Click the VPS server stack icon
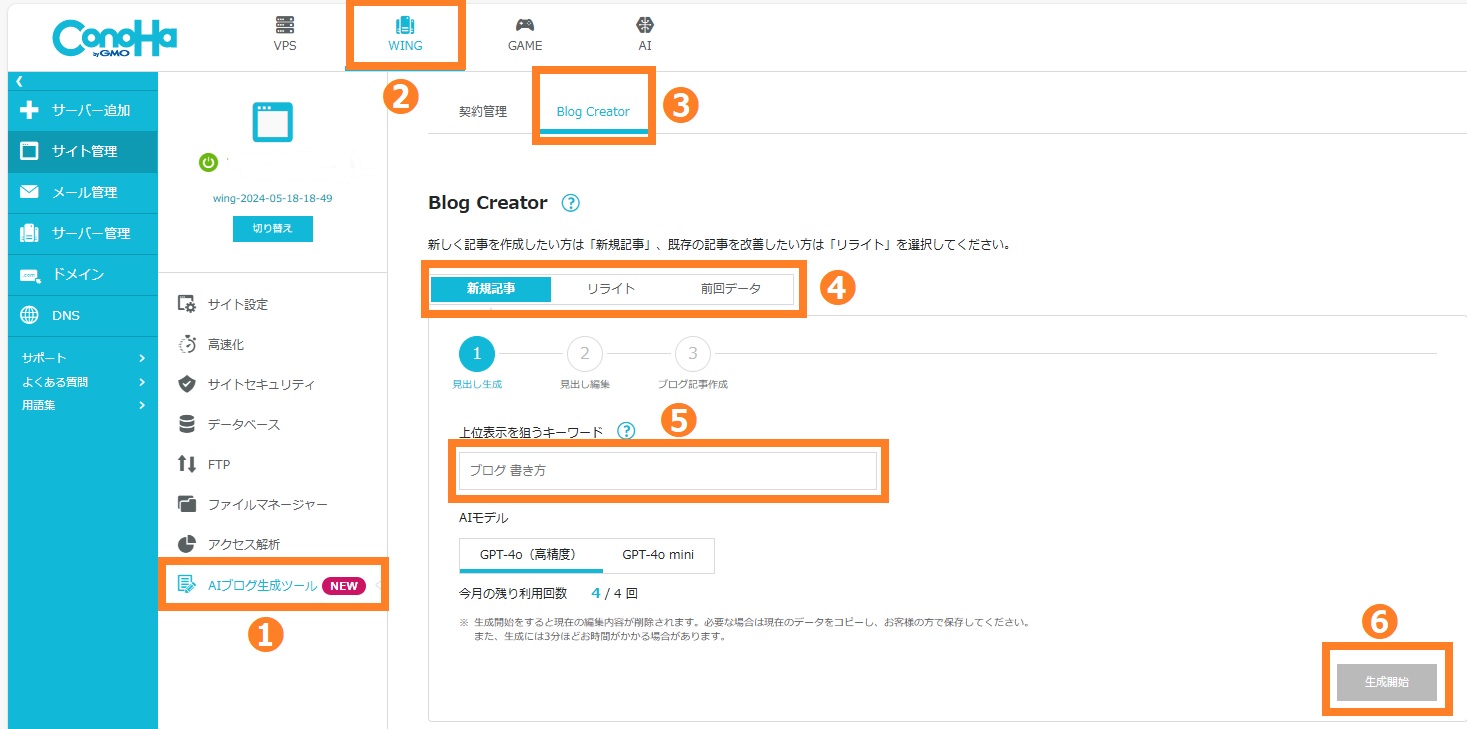The width and height of the screenshot is (1467, 729). point(285,24)
